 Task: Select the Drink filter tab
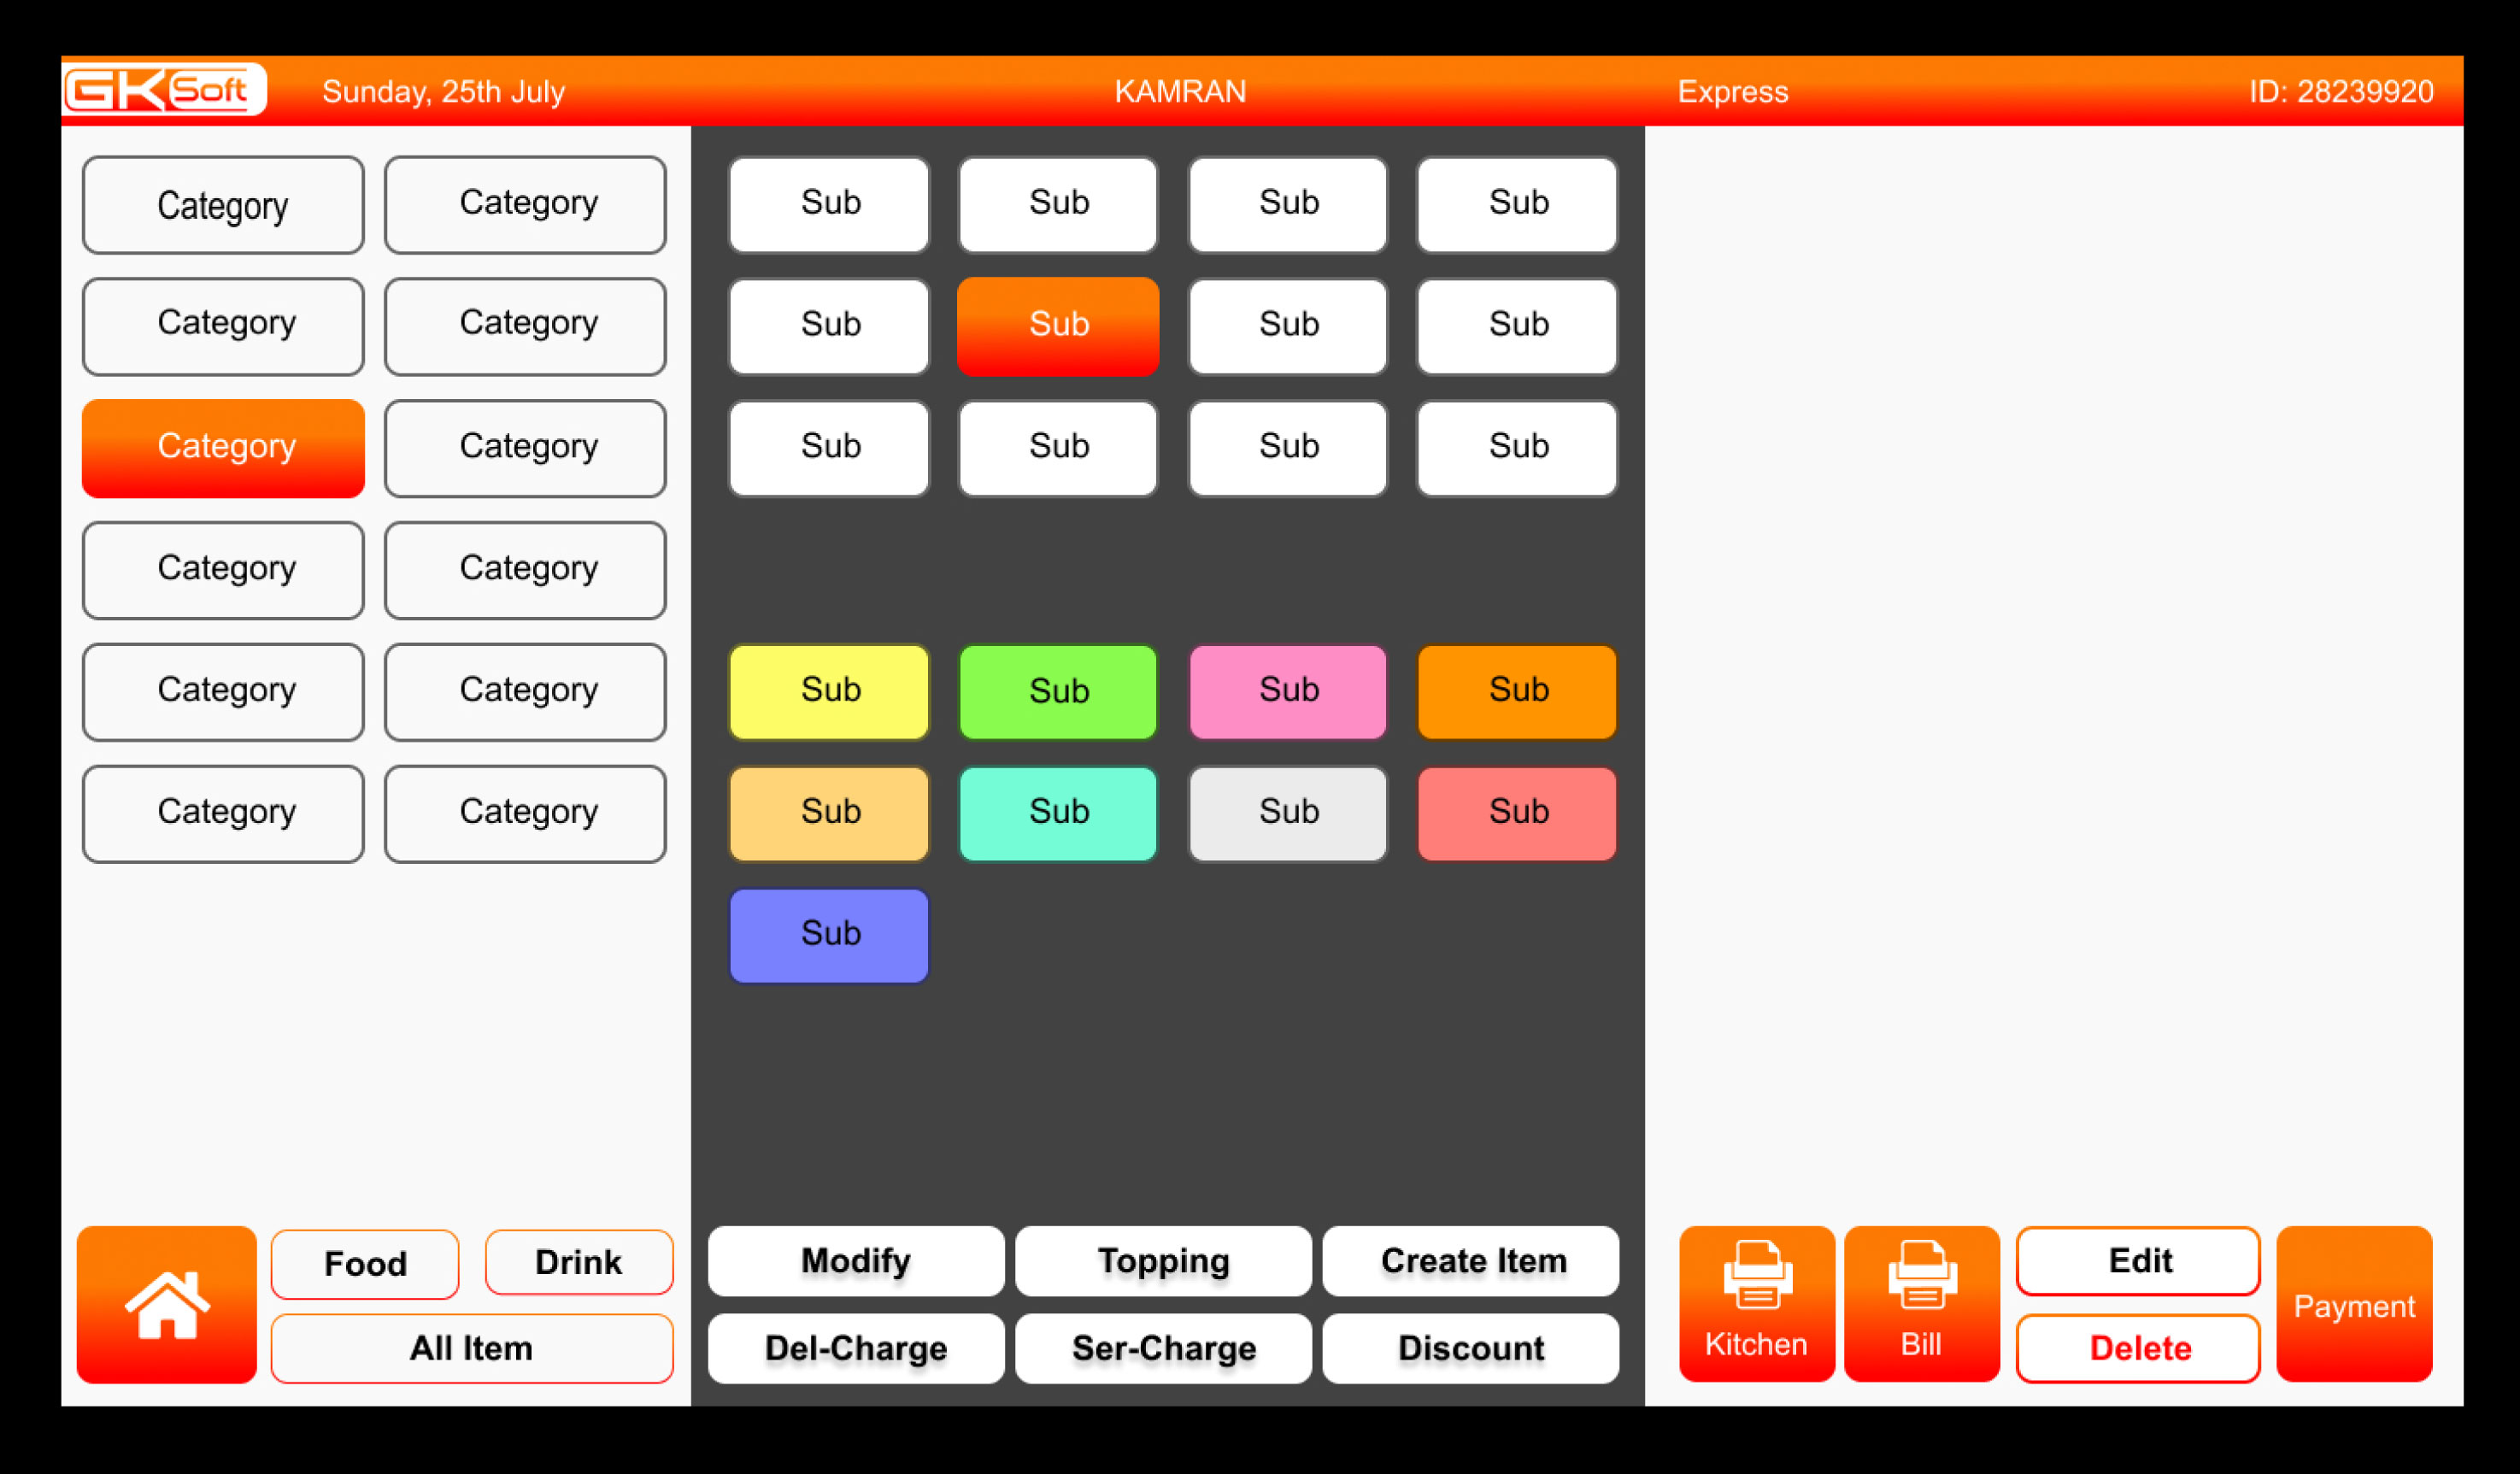(x=578, y=1262)
